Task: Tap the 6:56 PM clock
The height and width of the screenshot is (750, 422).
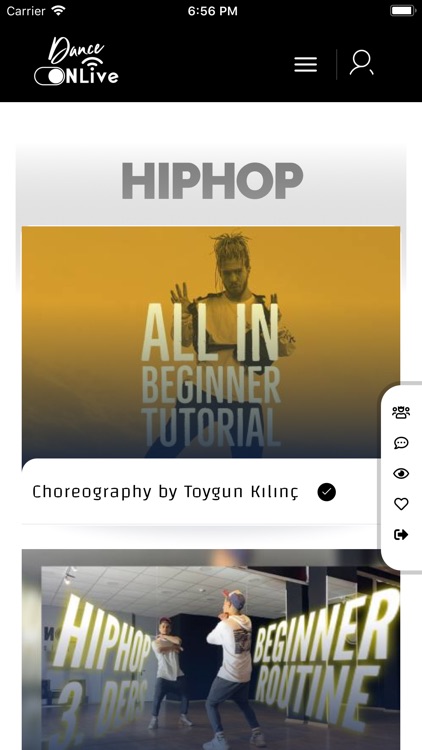Action: click(212, 11)
